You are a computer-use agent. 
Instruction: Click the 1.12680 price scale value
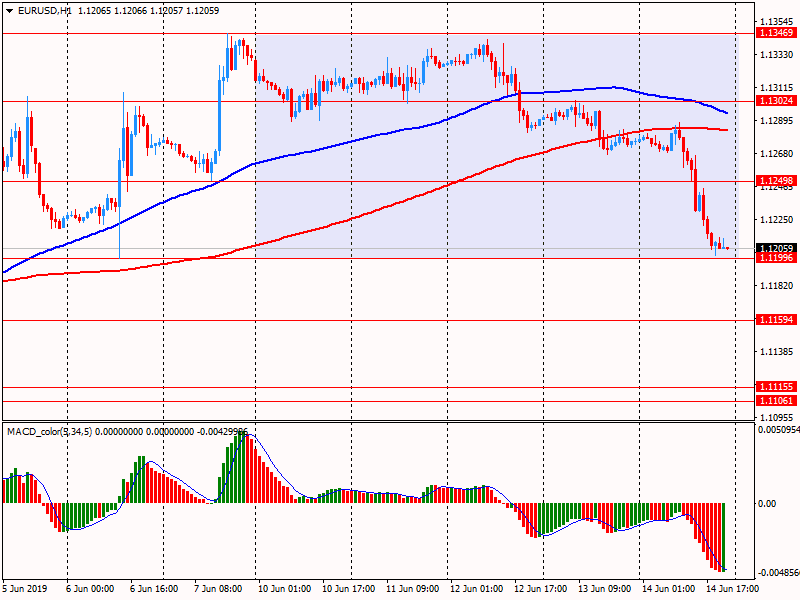pyautogui.click(x=777, y=154)
